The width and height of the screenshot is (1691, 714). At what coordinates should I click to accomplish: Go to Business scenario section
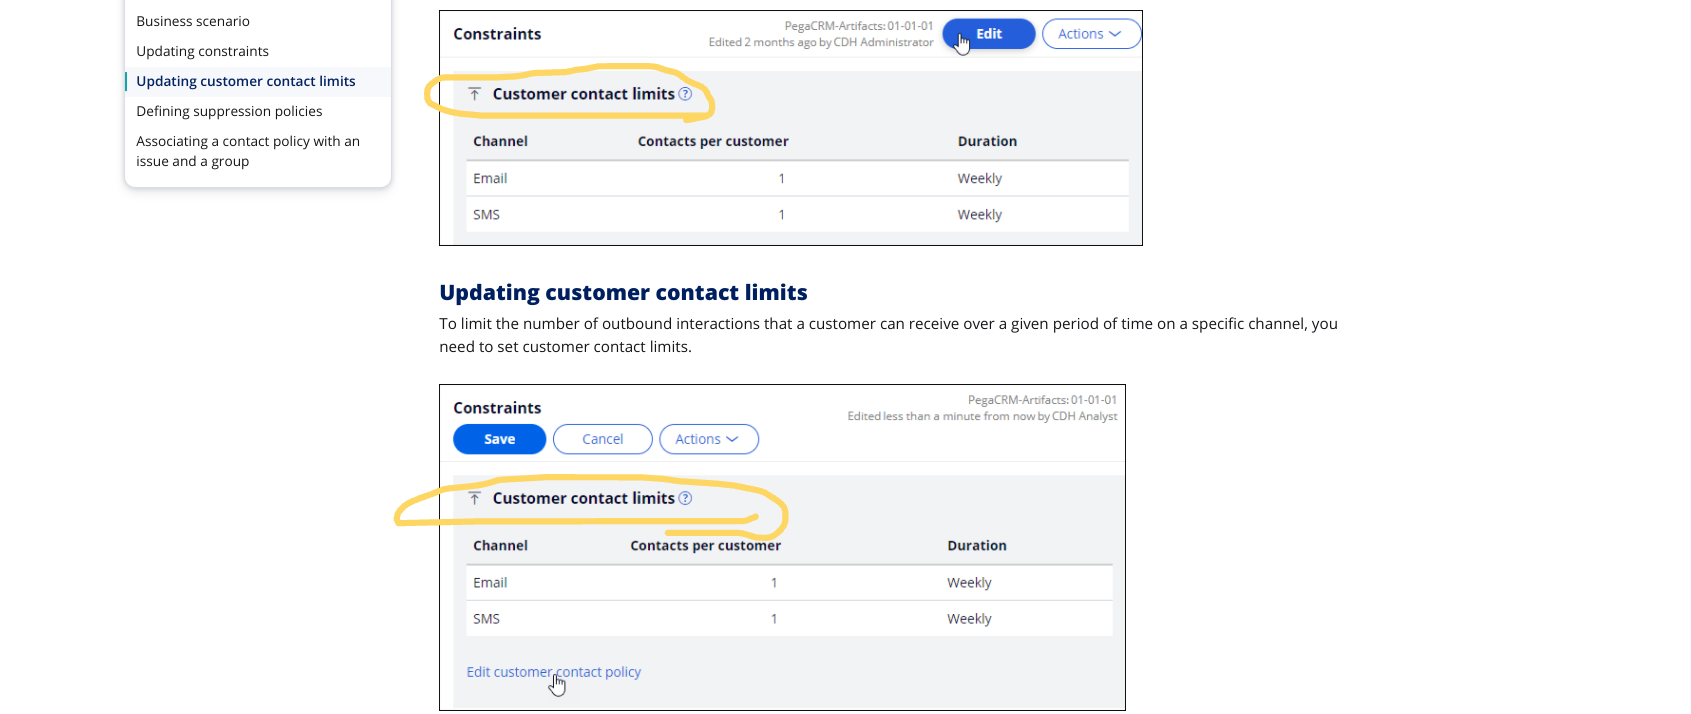[193, 21]
